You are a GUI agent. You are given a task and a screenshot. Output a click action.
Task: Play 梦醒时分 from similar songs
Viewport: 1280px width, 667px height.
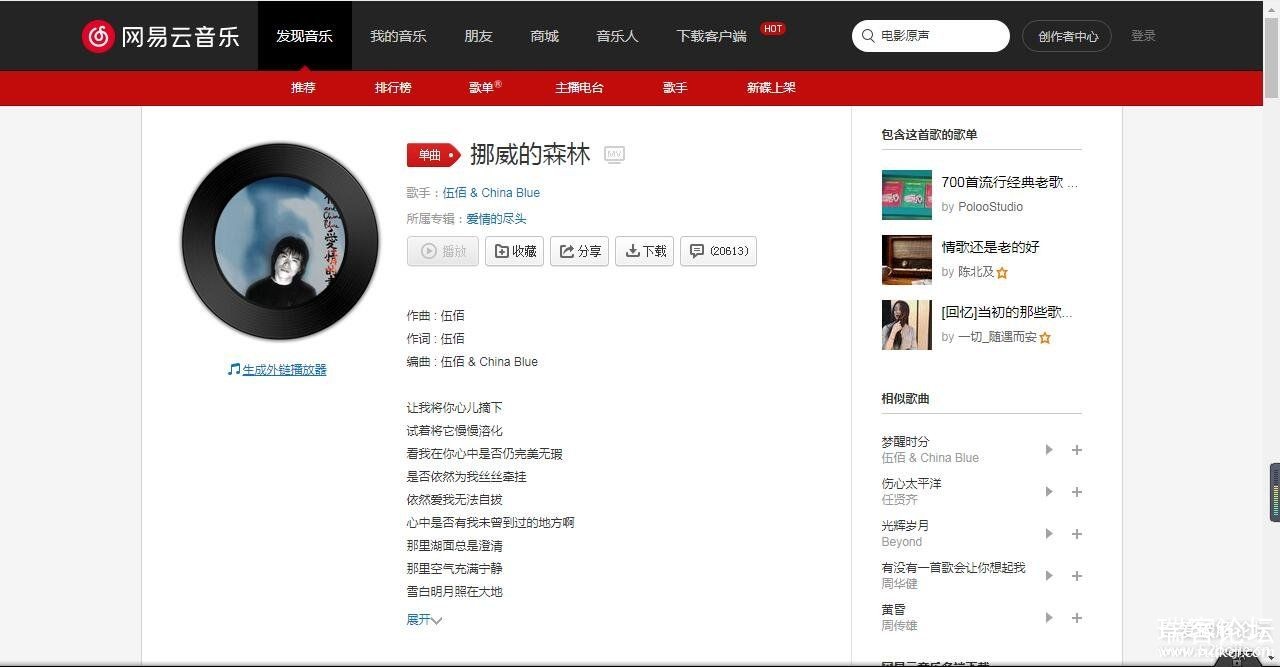pos(1049,450)
